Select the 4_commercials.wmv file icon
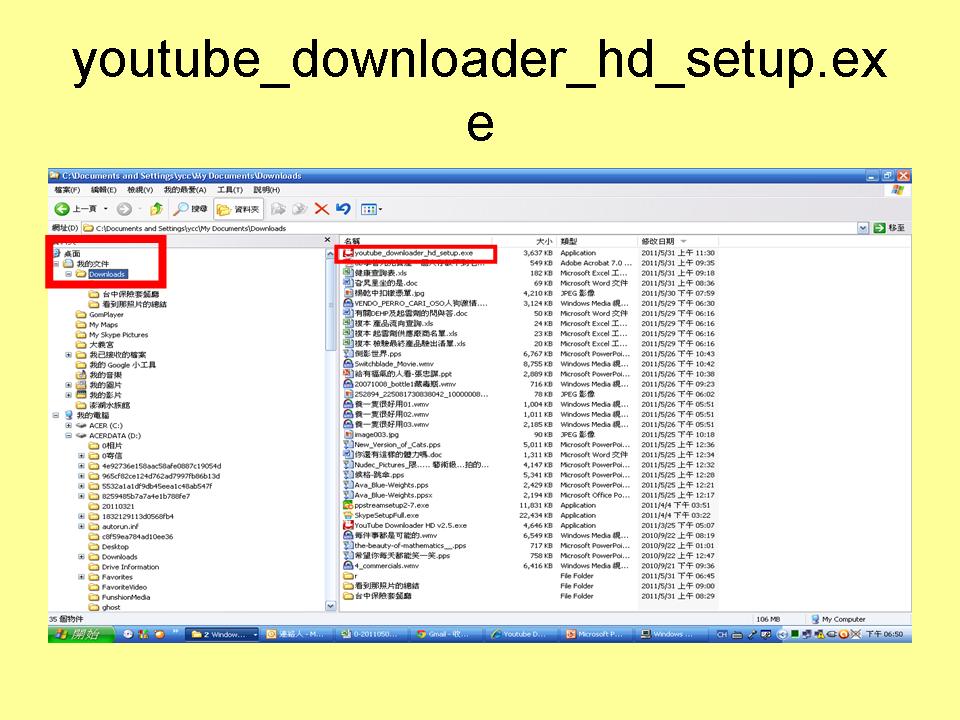Image resolution: width=960 pixels, height=720 pixels. coord(348,566)
